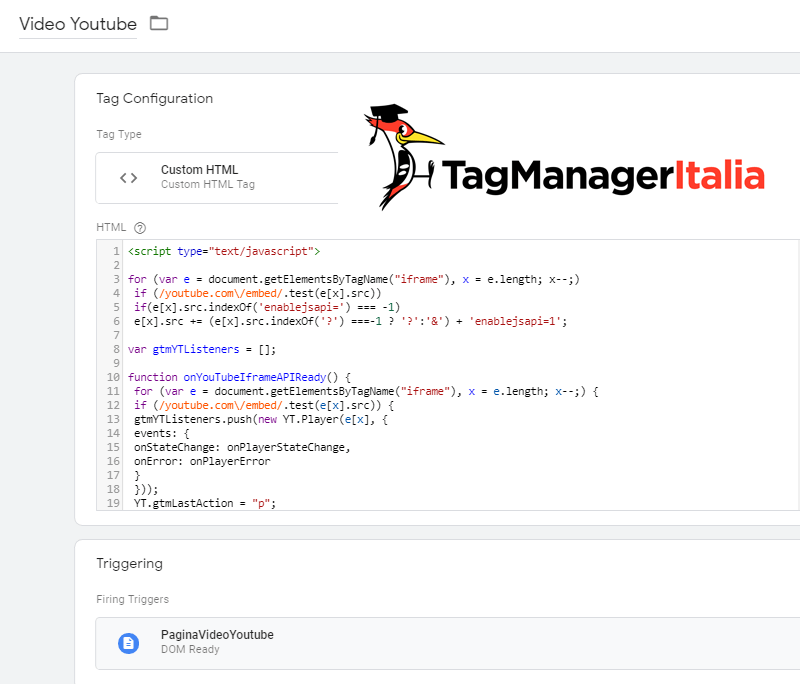Click the onStateChange: onPlayerStateChange line
Screen dimensions: 800x684
click(x=242, y=447)
